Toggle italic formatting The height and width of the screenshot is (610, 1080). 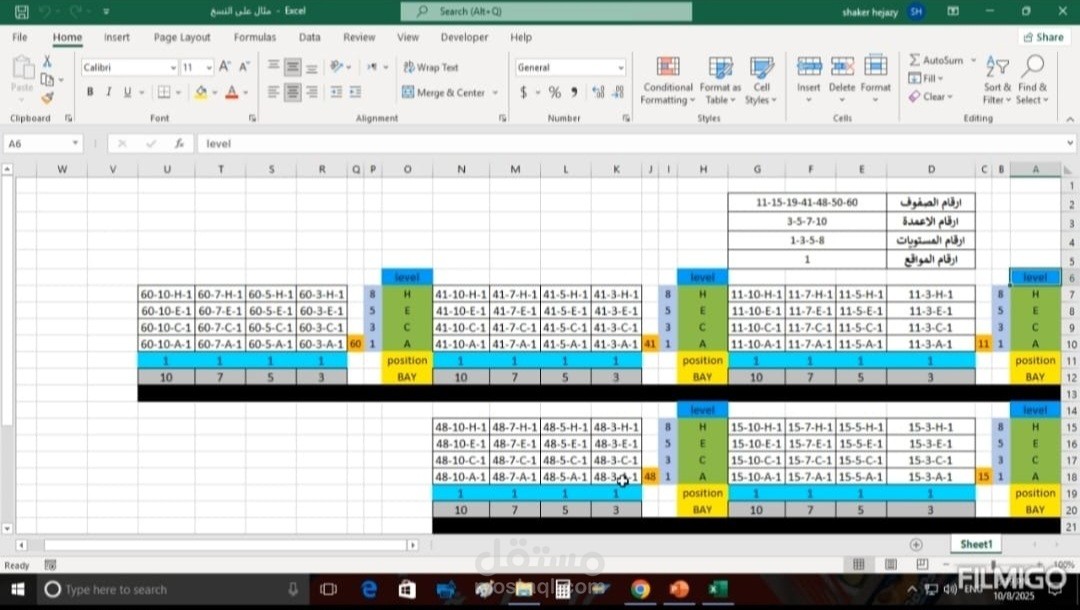point(106,92)
